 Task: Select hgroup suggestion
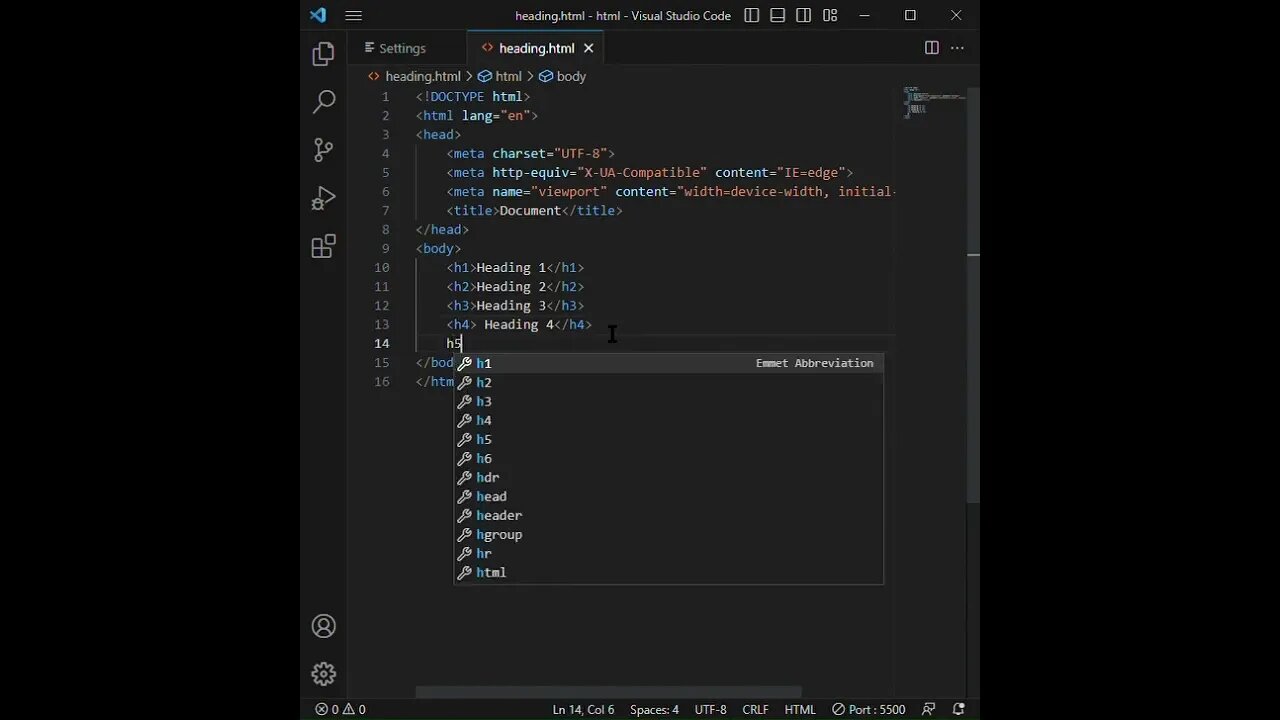(668, 534)
